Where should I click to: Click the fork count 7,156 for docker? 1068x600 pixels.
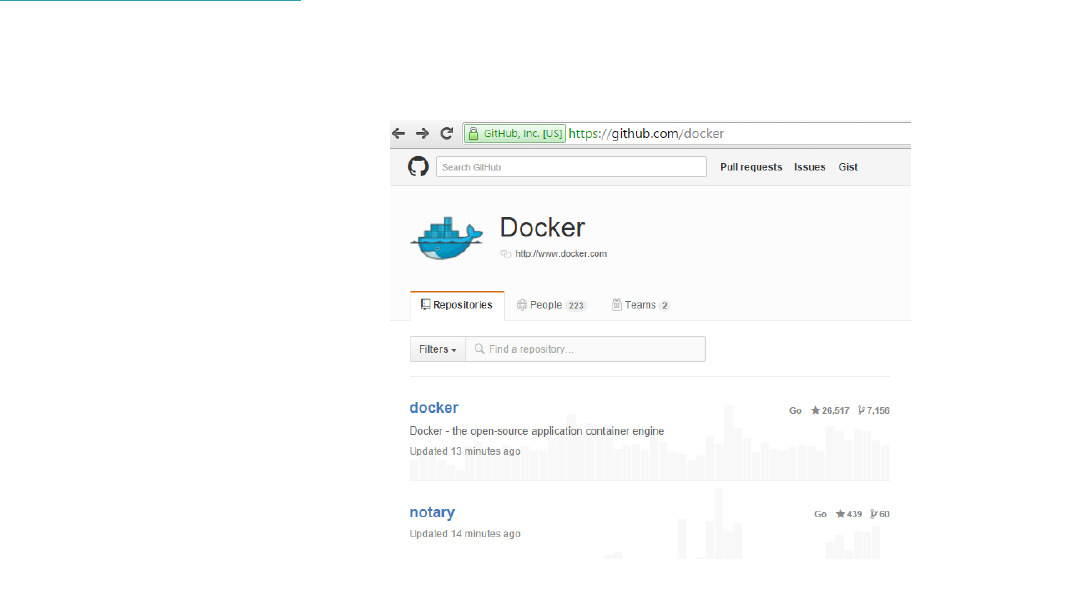874,411
